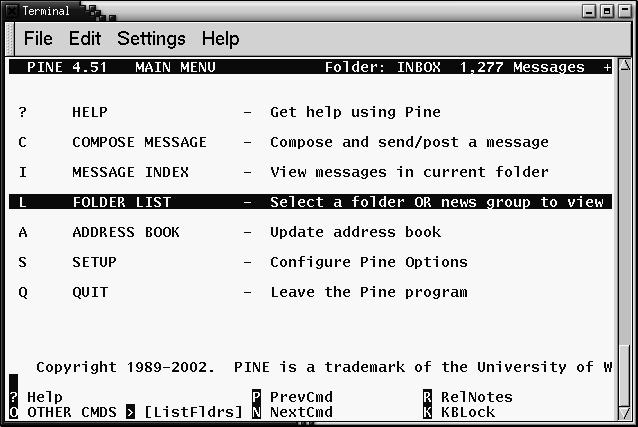Click the > key label before ListFldrs
638x427 pixels.
pos(130,412)
